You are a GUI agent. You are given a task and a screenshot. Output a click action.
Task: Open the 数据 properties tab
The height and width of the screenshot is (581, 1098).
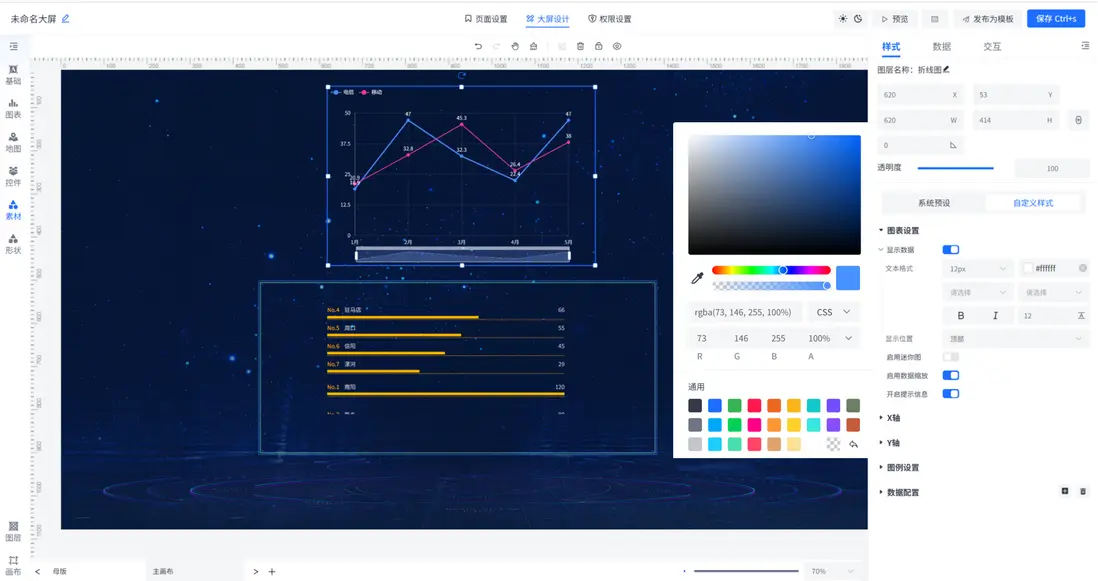[x=942, y=46]
